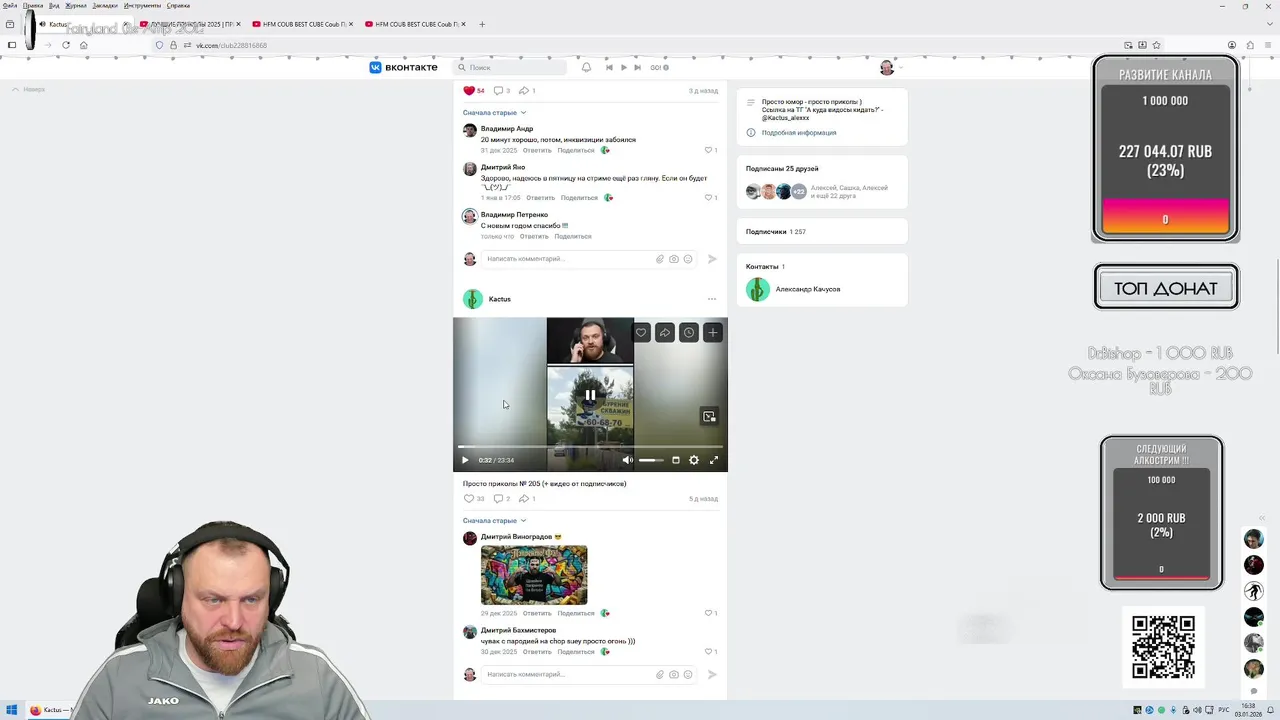Like Дмитрий Бахмистеров's comment
Image resolution: width=1280 pixels, height=720 pixels.
click(710, 652)
